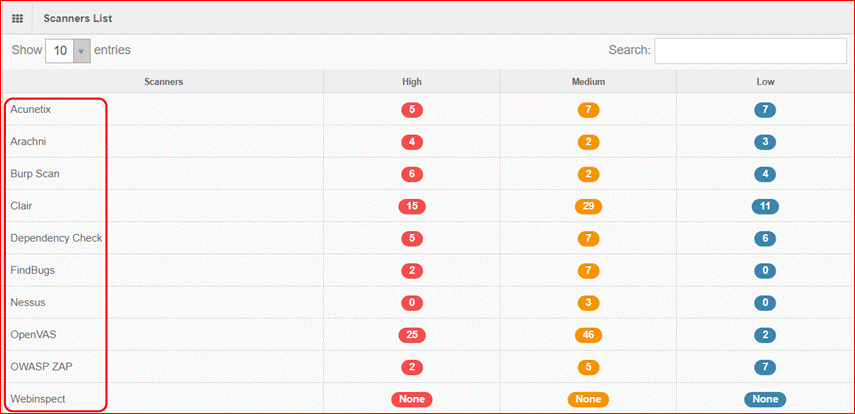Open the Webinspect scanner entry
The image size is (855, 414).
click(x=38, y=399)
